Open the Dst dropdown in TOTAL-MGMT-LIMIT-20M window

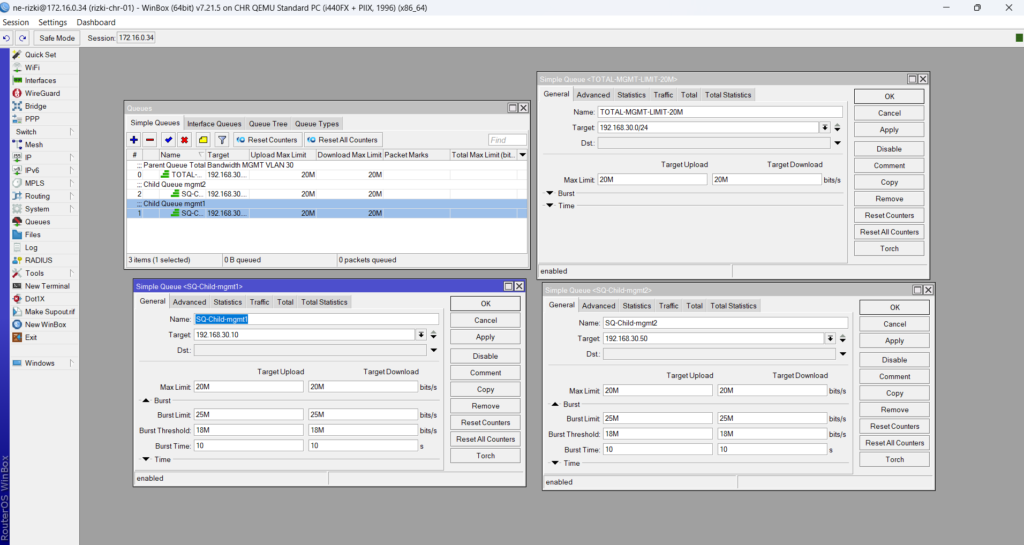[x=837, y=143]
